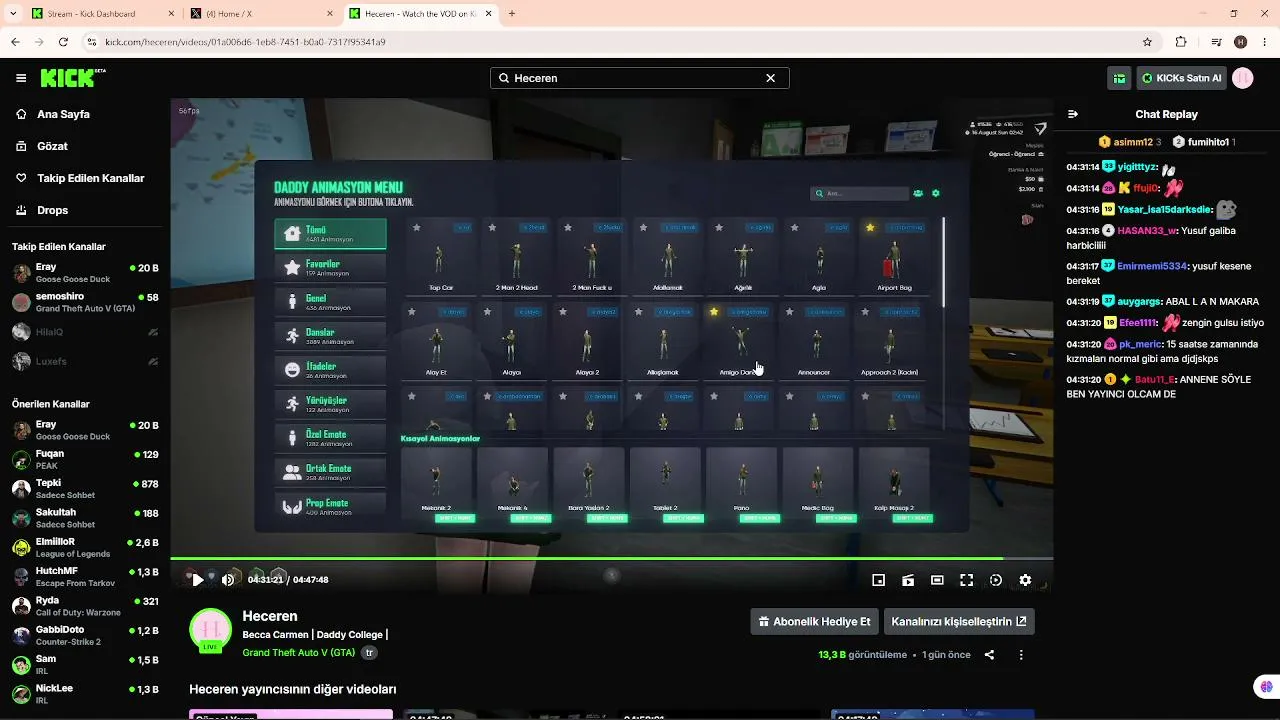Open the Gözat page

pyautogui.click(x=52, y=146)
